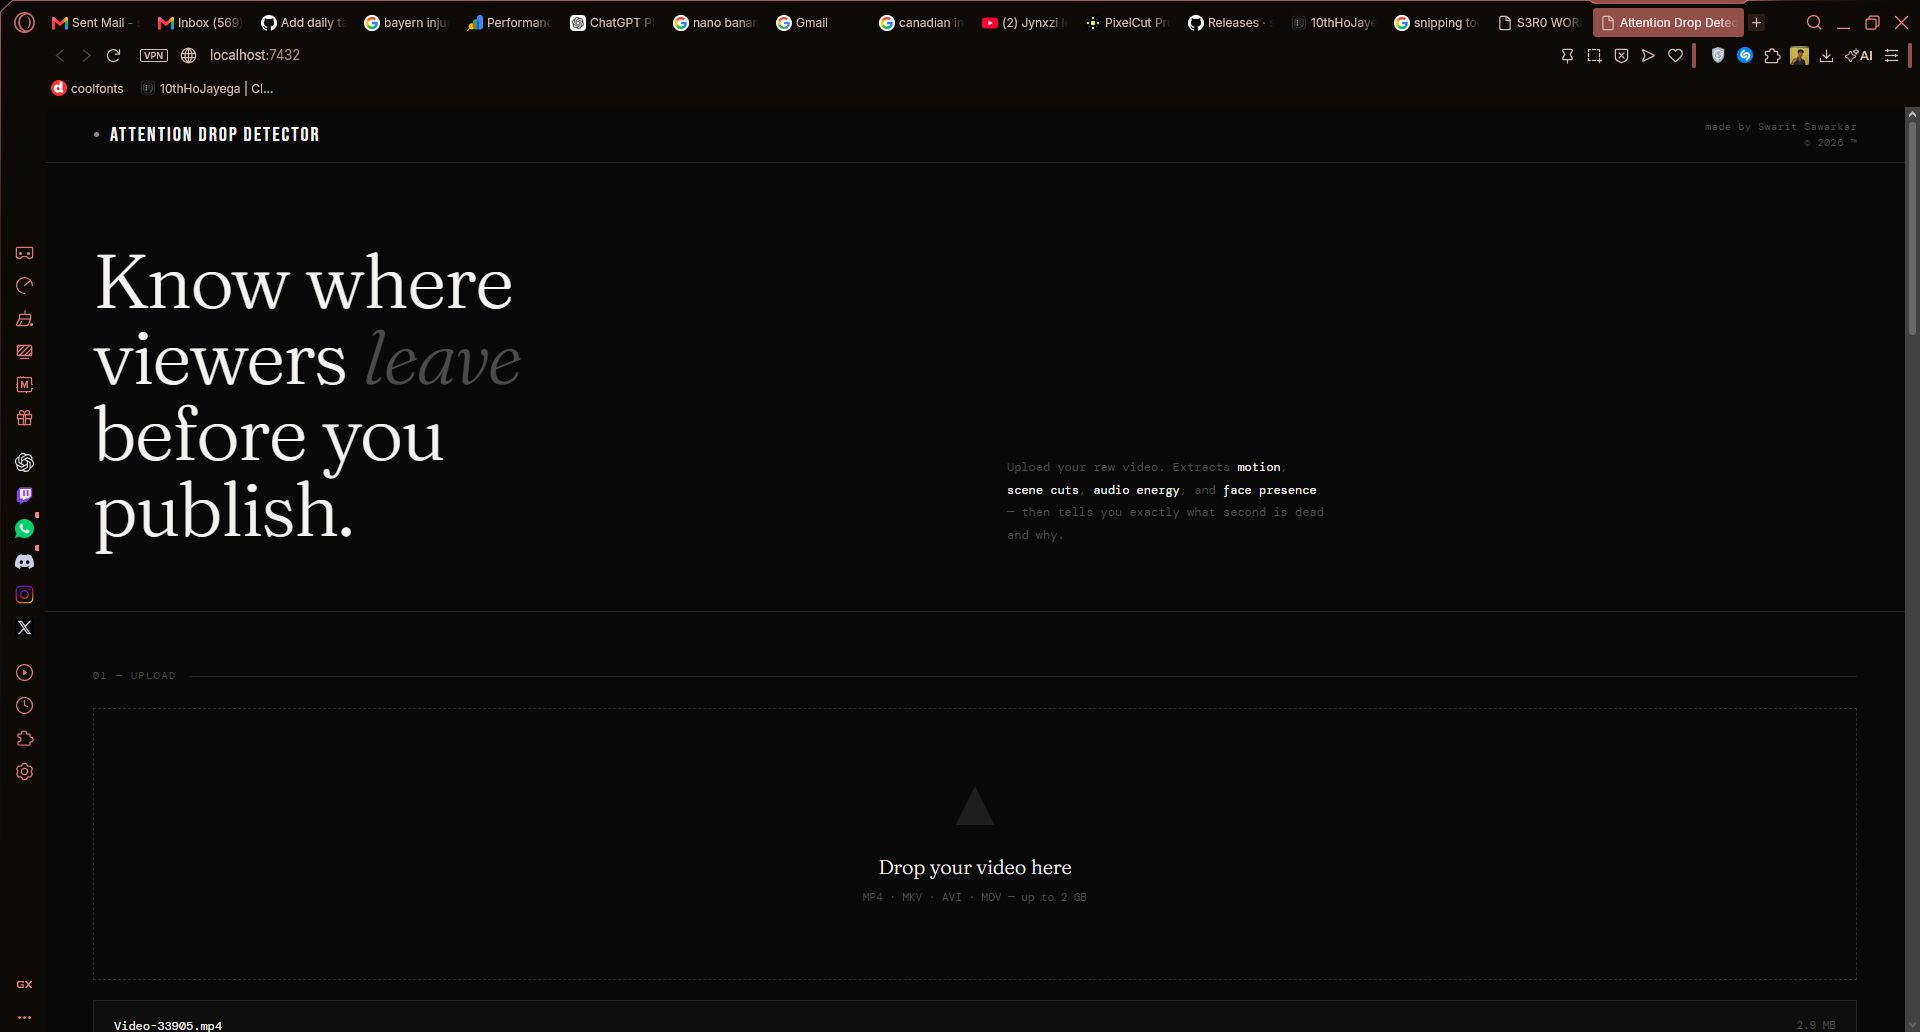Open browsing History clock icon
Image resolution: width=1920 pixels, height=1032 pixels.
coord(25,706)
